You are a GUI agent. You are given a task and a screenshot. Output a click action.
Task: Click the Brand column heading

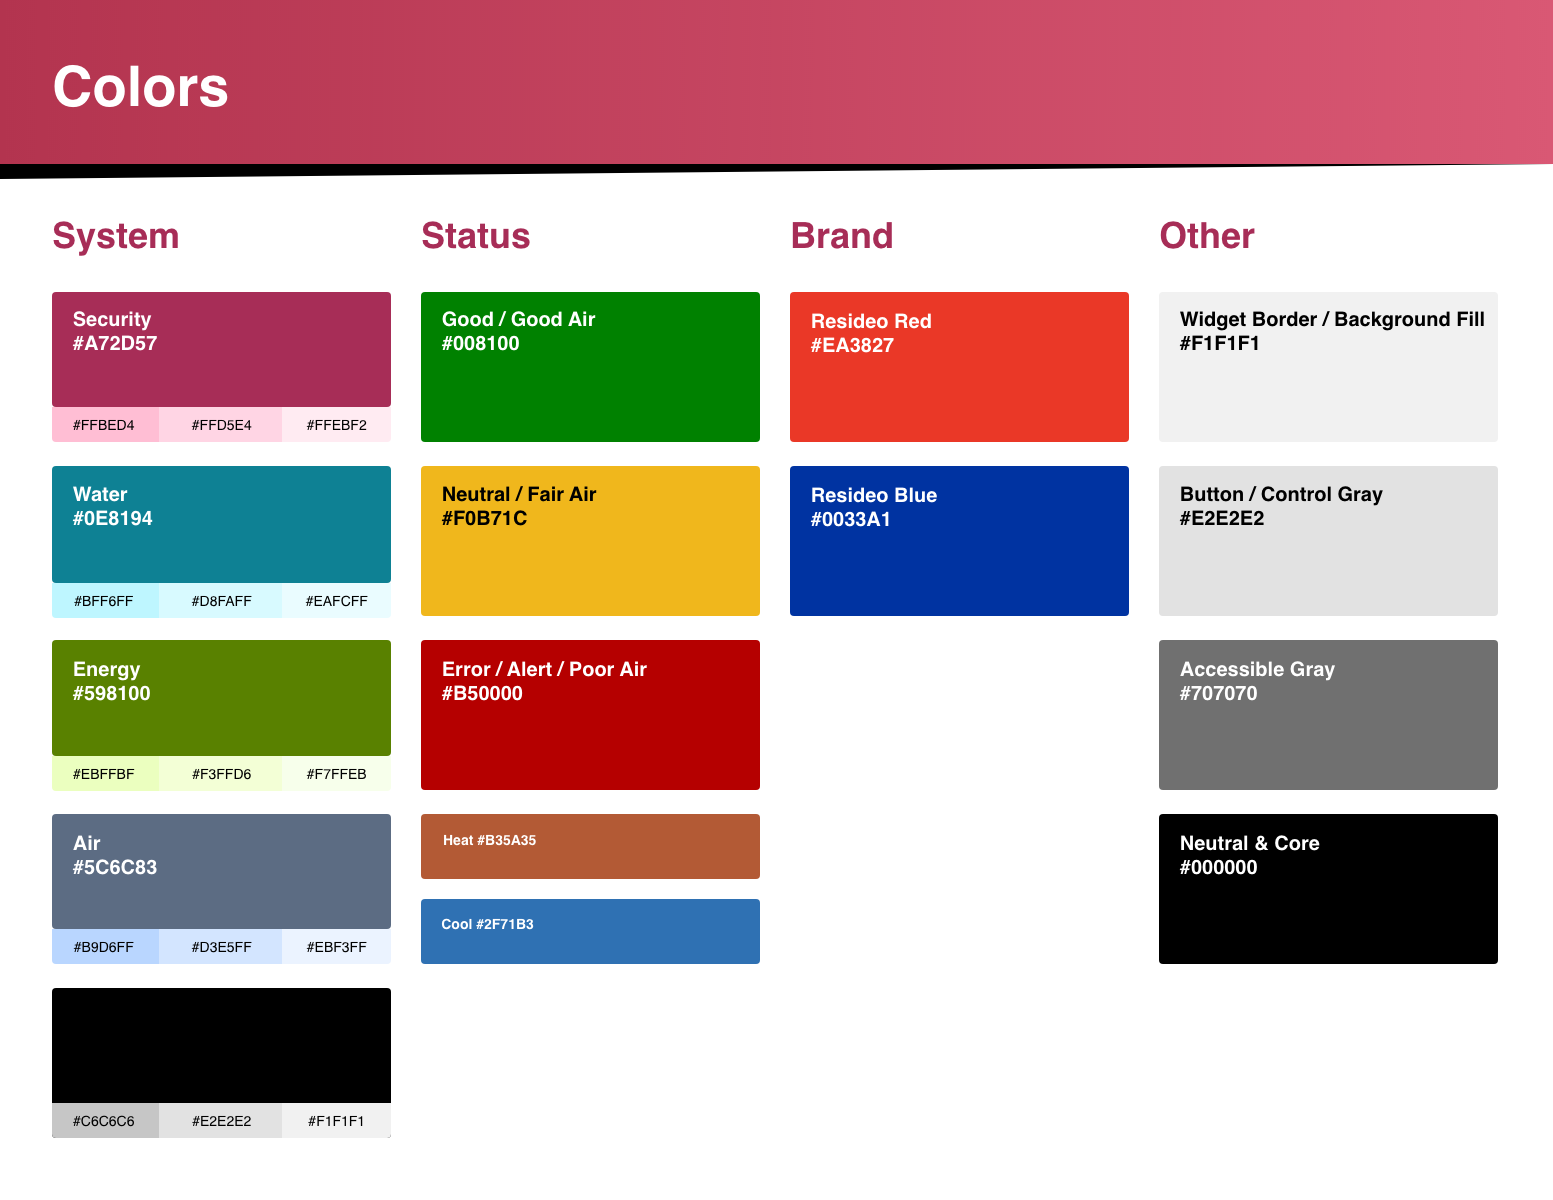pyautogui.click(x=842, y=236)
